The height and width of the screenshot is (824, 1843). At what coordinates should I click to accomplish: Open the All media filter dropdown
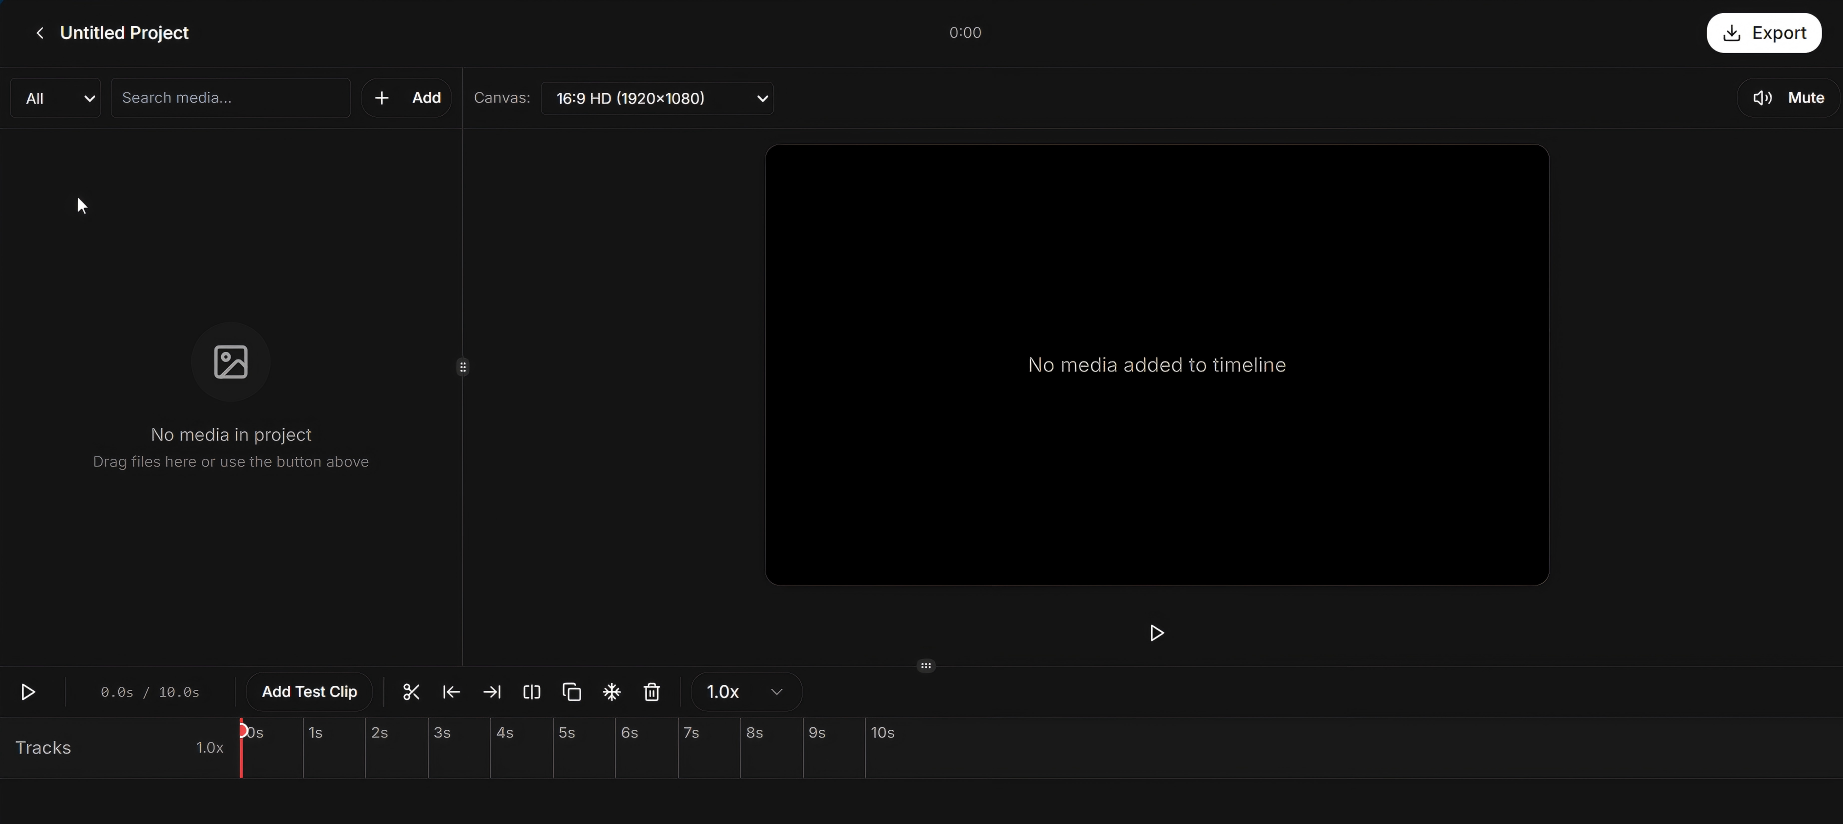(x=56, y=98)
